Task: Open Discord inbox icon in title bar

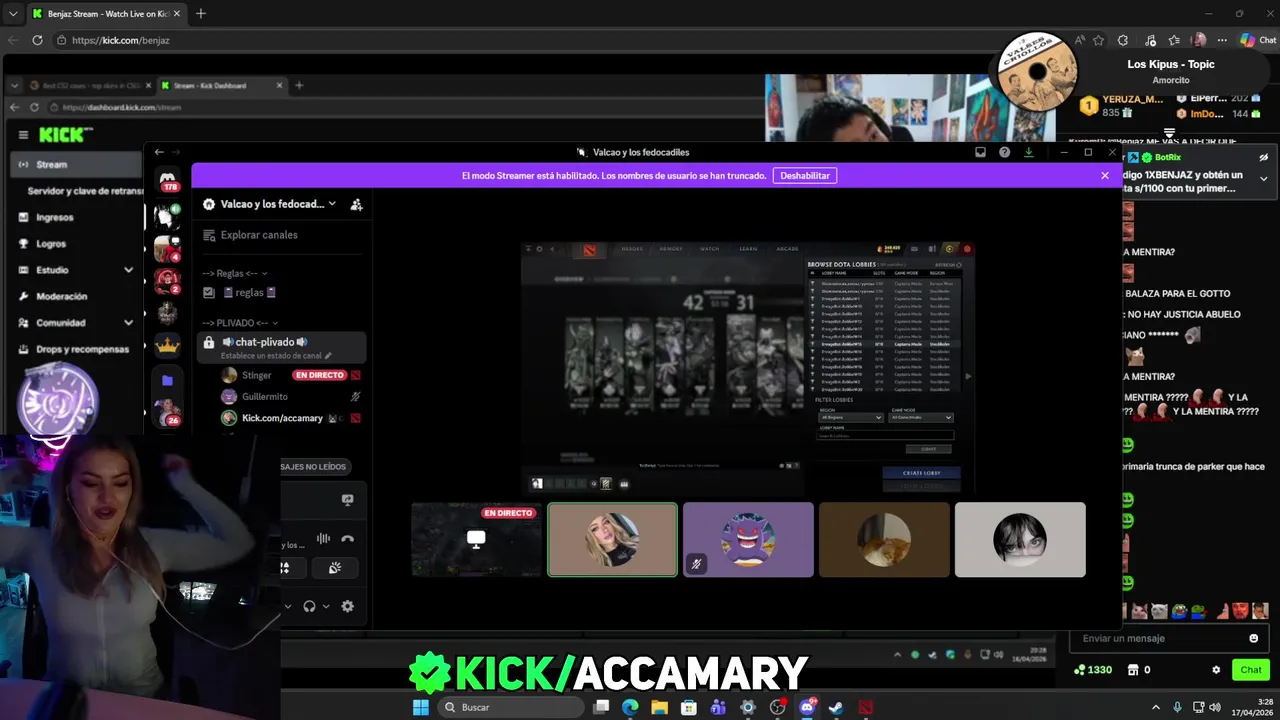Action: click(x=980, y=152)
